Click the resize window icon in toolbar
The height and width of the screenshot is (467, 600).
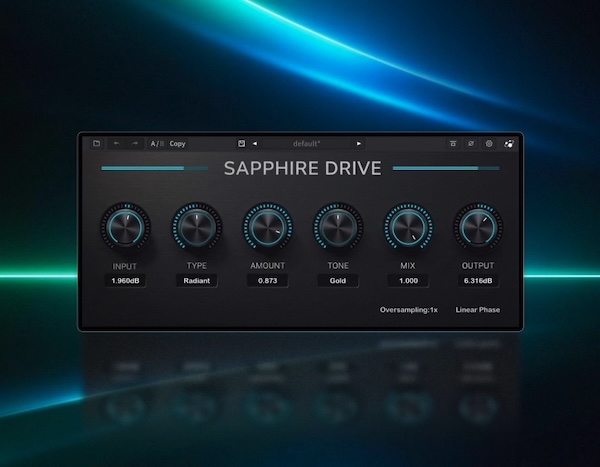[453, 144]
